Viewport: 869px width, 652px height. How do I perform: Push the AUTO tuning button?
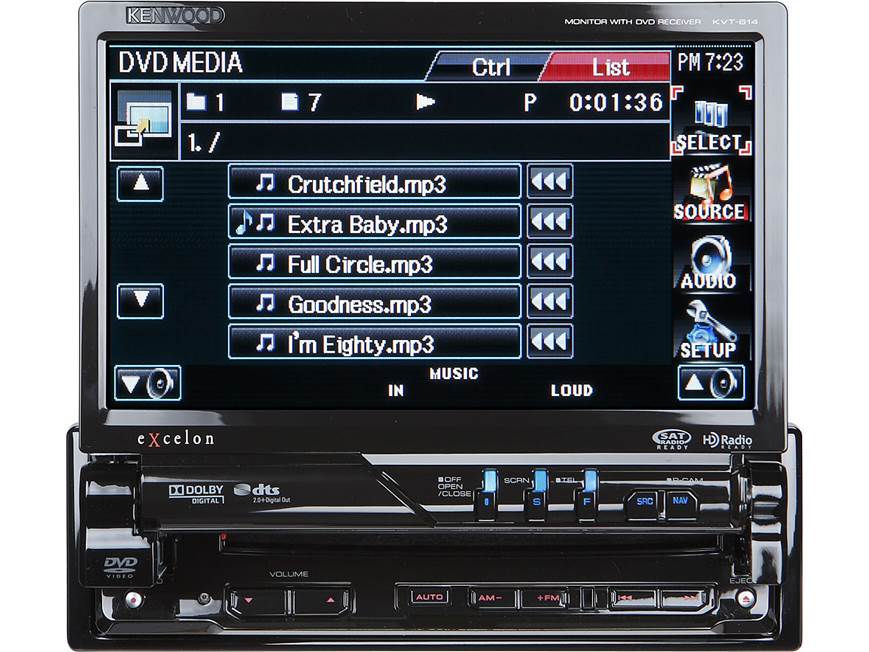430,597
